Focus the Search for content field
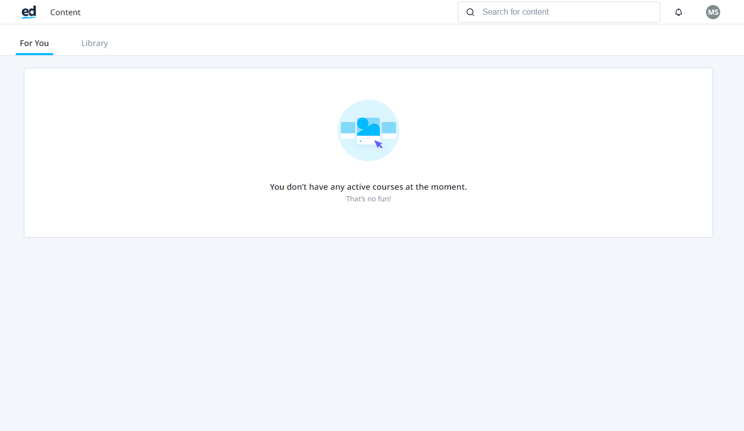This screenshot has width=744, height=431. click(565, 12)
